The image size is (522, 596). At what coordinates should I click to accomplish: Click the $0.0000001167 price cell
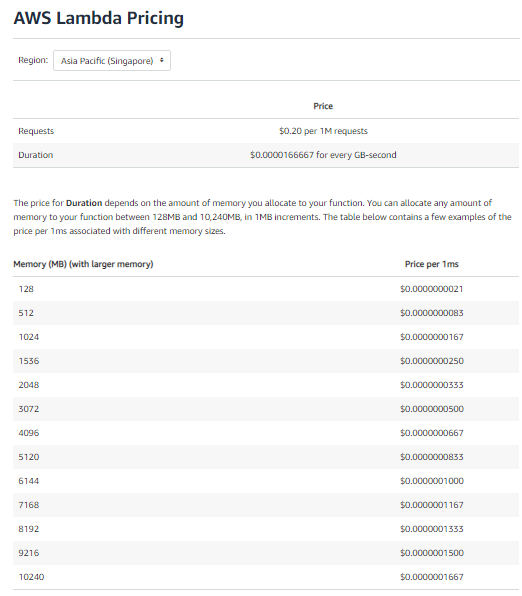(x=432, y=505)
